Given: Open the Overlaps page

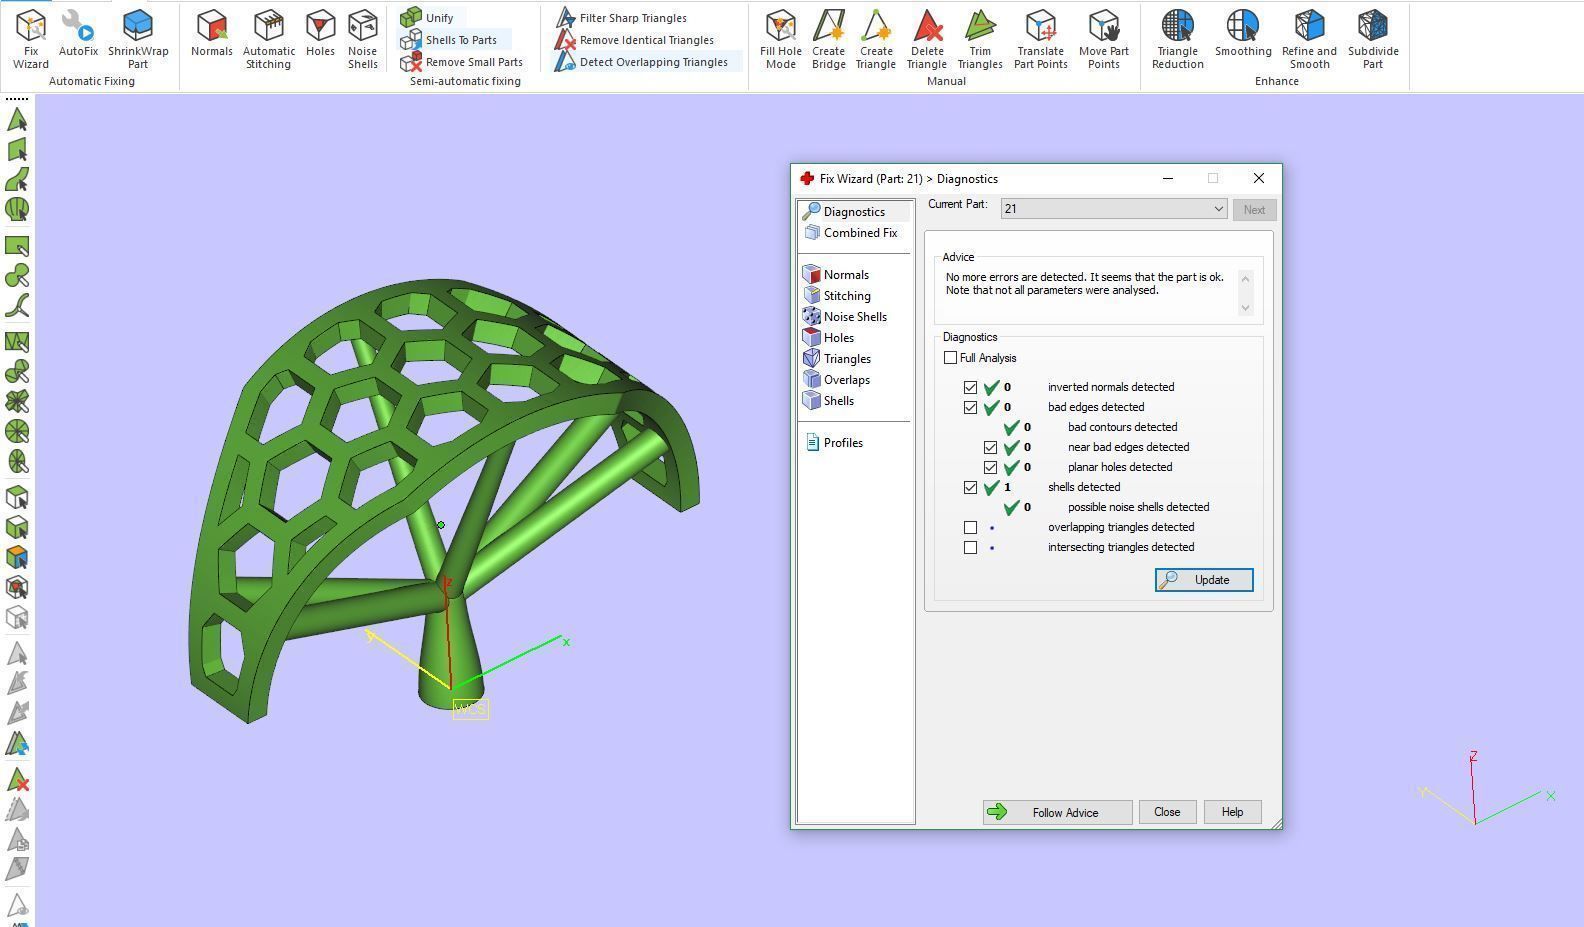Looking at the screenshot, I should click(846, 380).
